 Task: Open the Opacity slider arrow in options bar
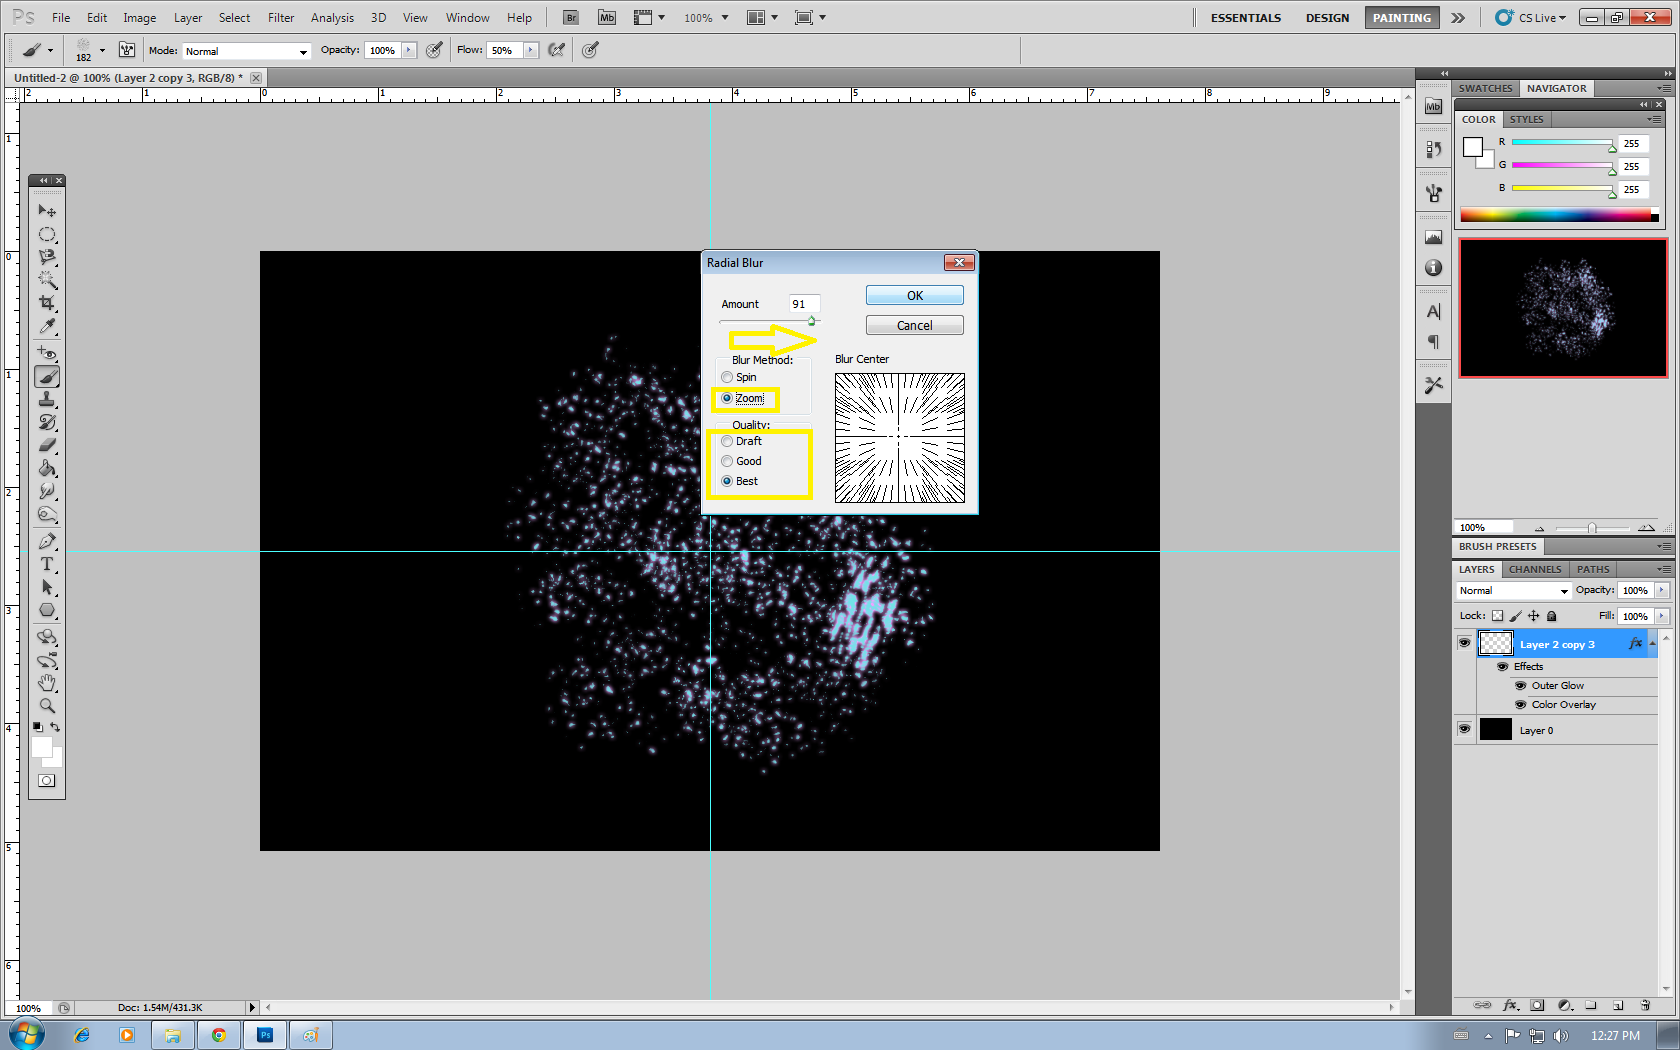tap(409, 50)
